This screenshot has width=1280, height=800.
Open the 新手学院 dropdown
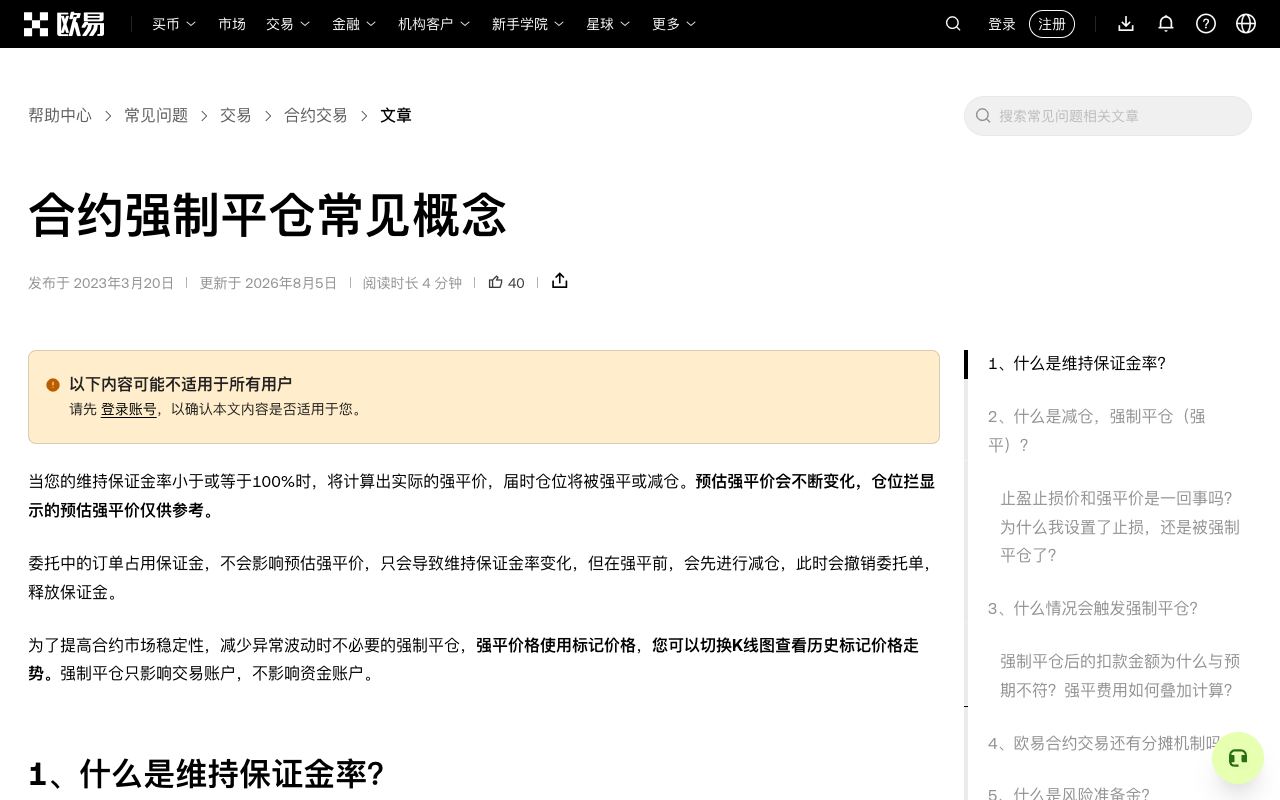pos(528,24)
